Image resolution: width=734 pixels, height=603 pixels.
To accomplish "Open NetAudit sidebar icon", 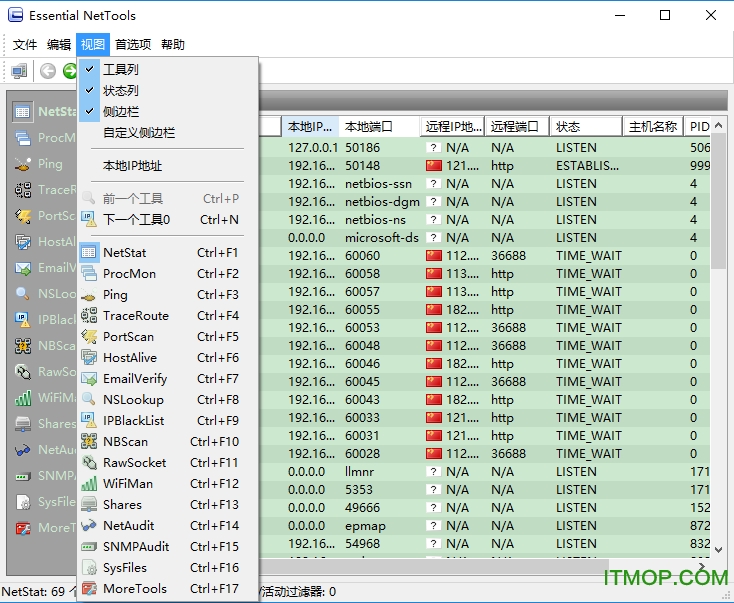I will [22, 450].
